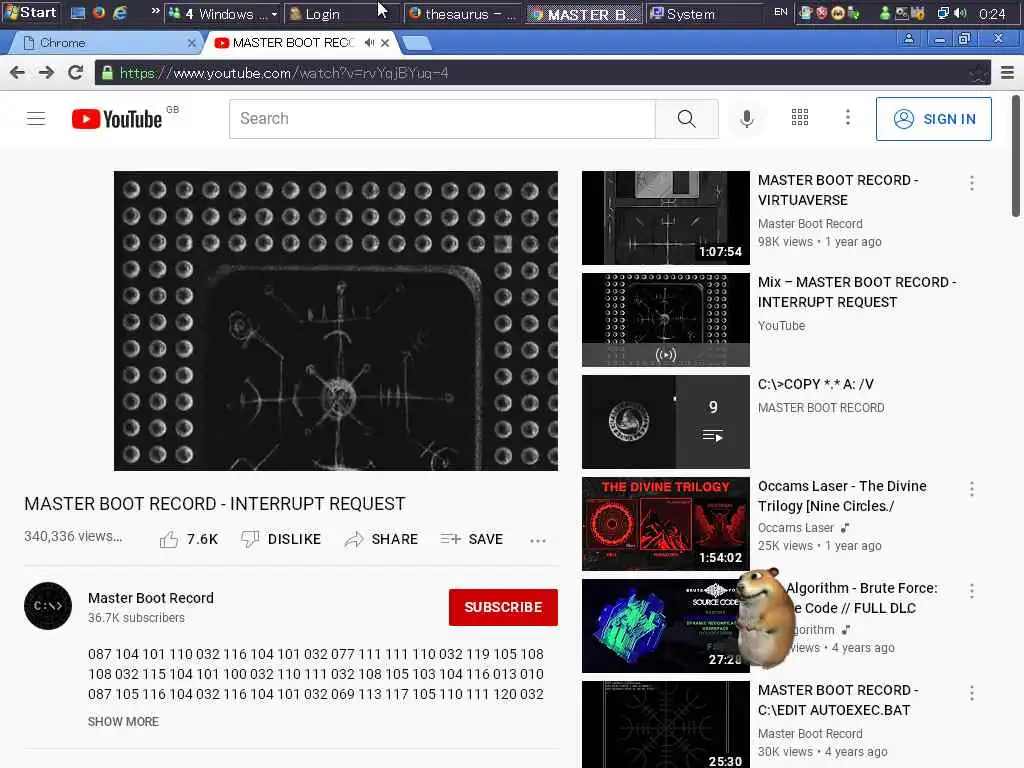View site security lock information
The width and height of the screenshot is (1024, 768).
108,73
